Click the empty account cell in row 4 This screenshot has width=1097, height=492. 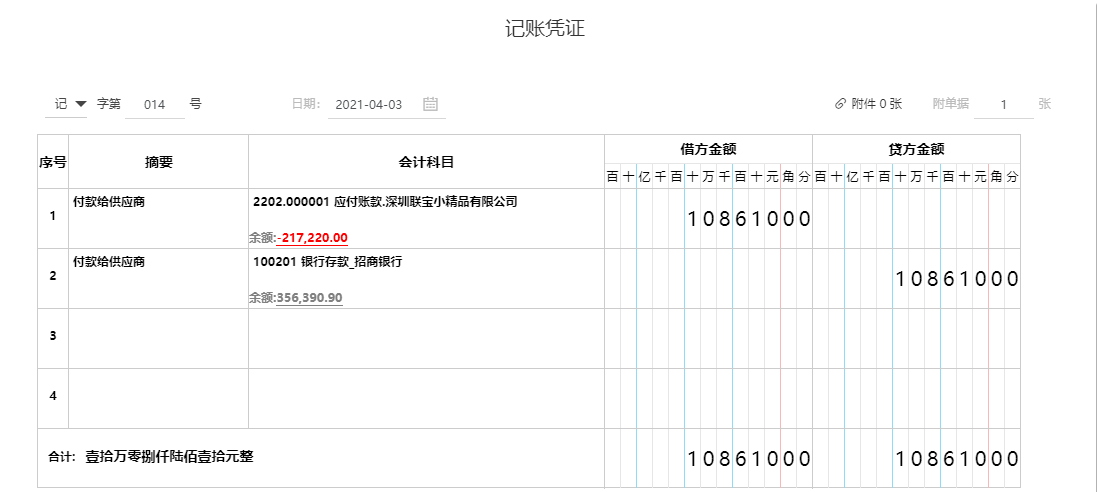point(426,398)
